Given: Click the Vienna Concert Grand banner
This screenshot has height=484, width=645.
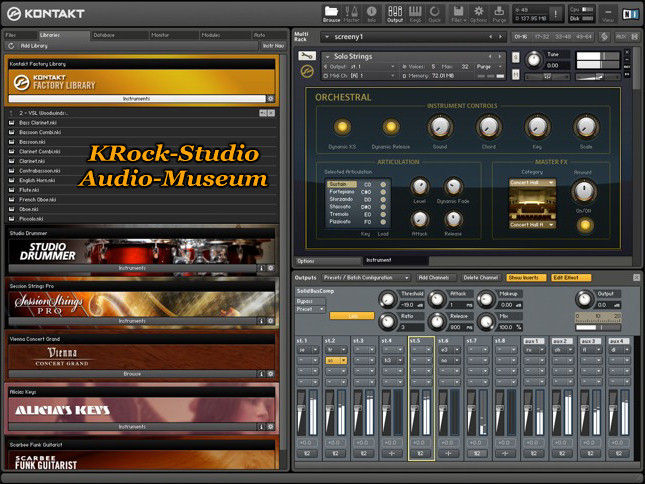Looking at the screenshot, I should (142, 357).
